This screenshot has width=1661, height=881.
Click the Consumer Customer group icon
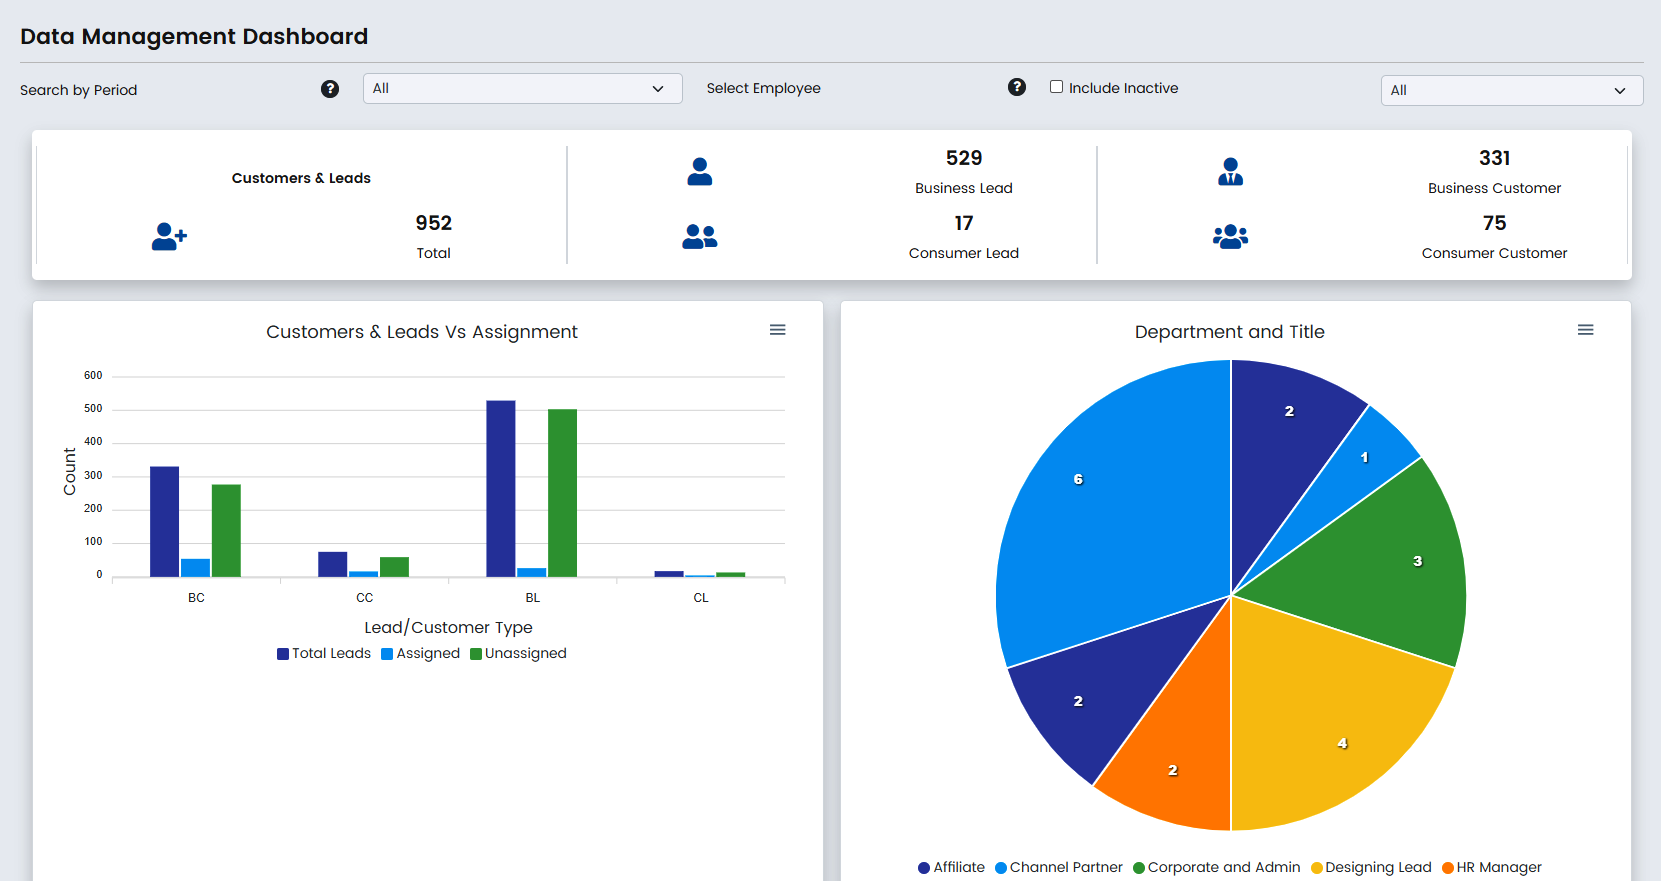point(1230,237)
